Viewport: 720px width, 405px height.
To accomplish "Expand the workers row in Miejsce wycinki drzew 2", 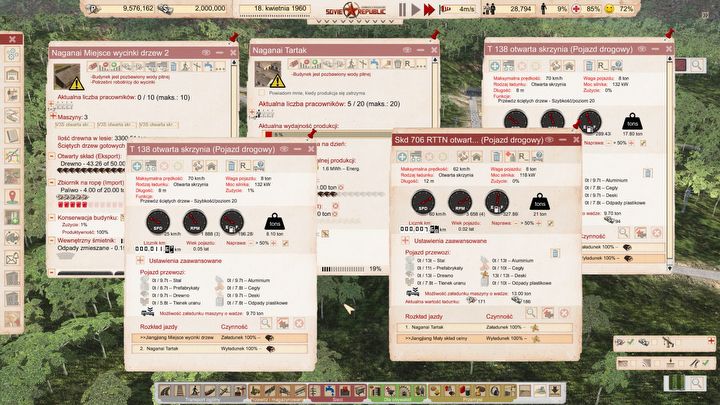I will click(51, 105).
